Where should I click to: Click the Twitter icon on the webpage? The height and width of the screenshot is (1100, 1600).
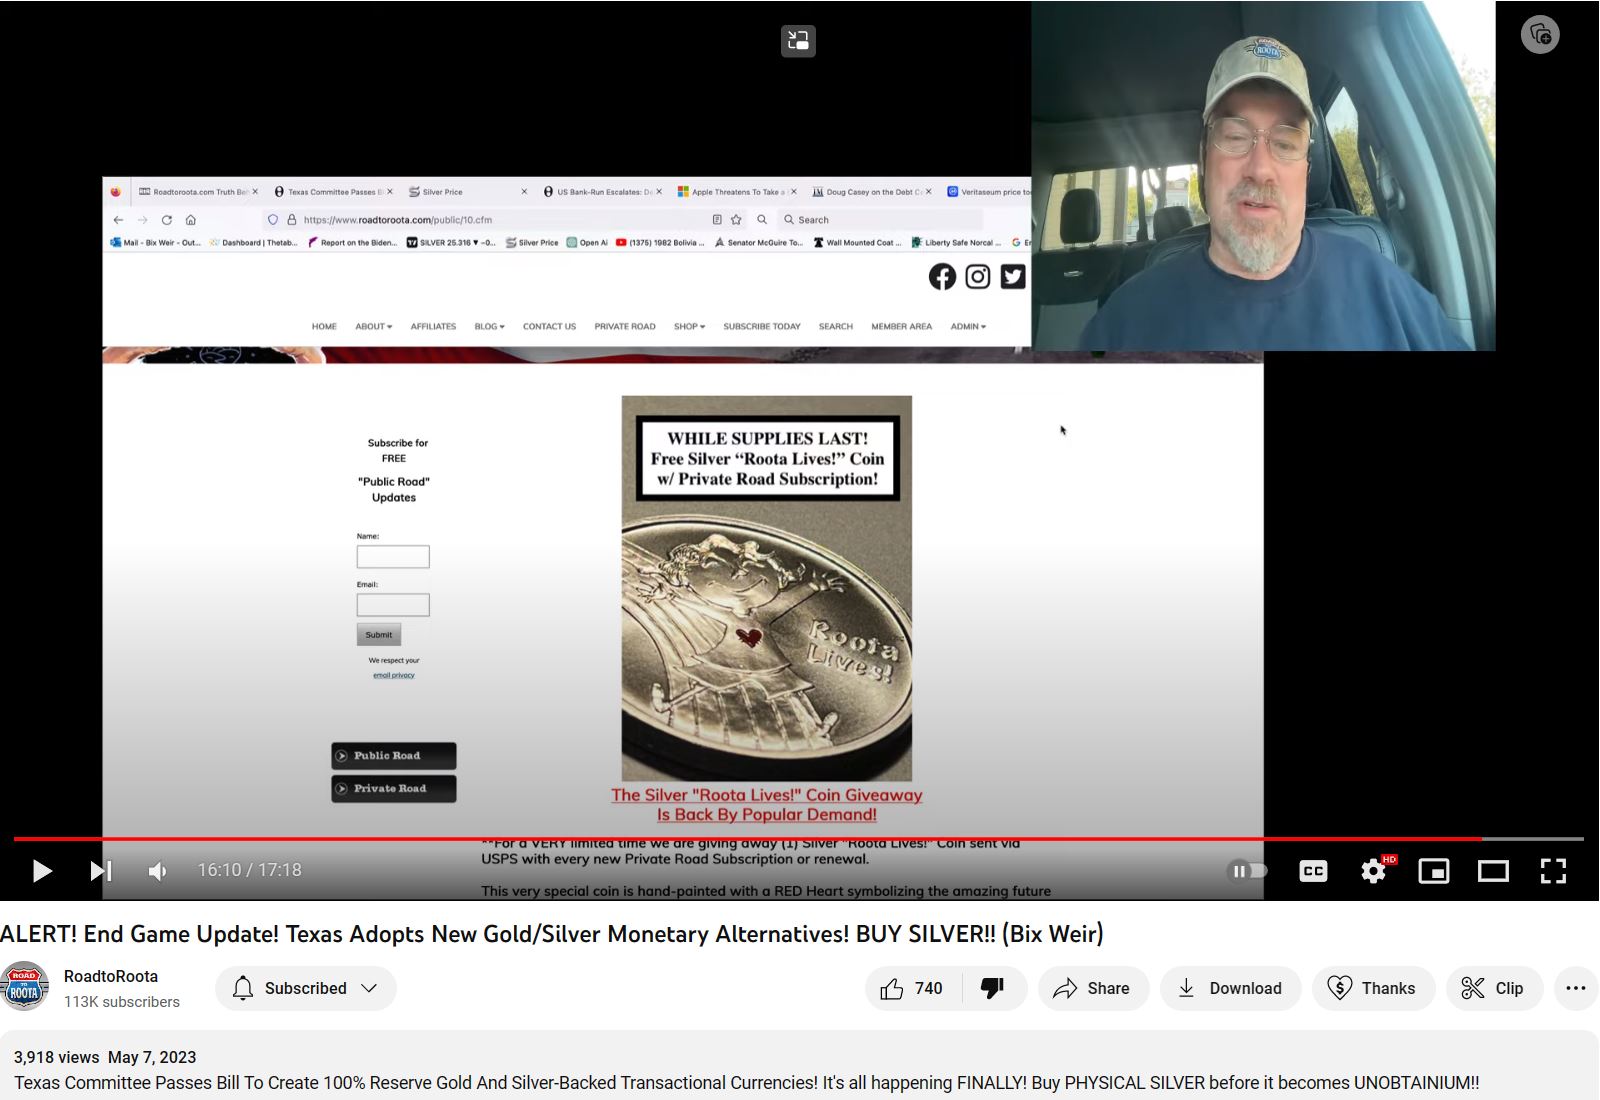1013,277
